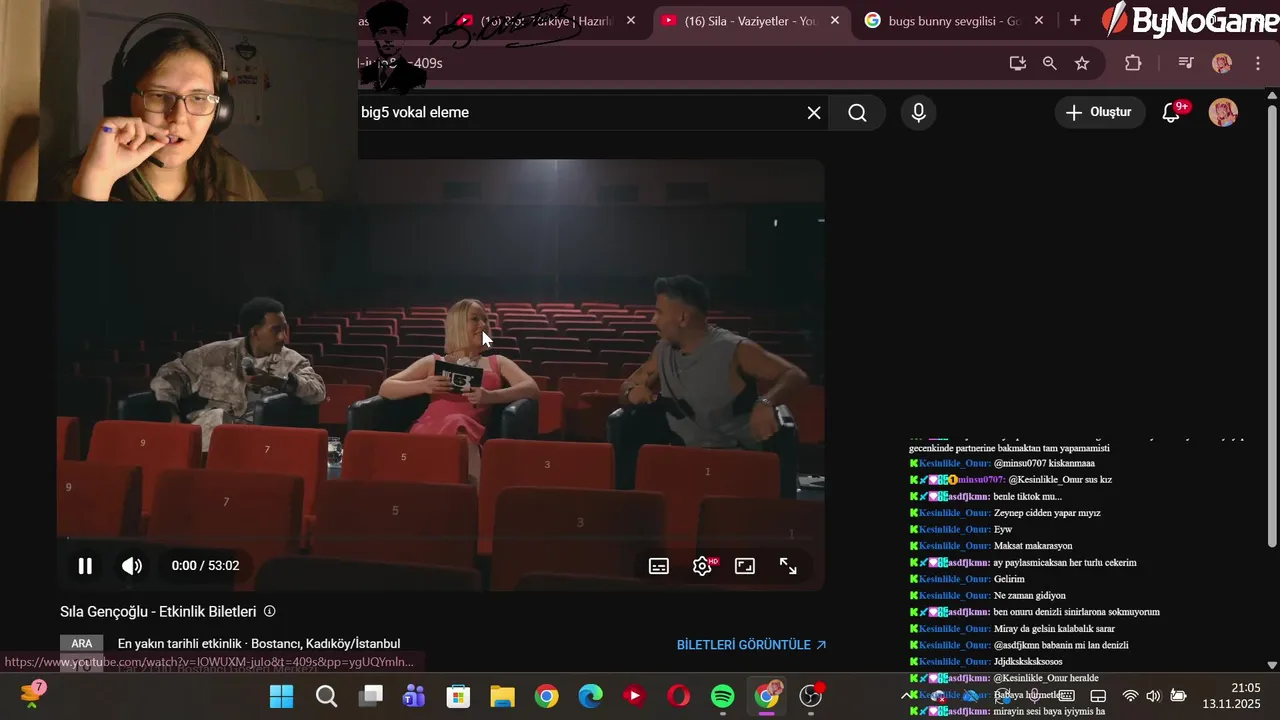
Task: Click the video timestamp 0:00 / 53:02
Action: 205,566
